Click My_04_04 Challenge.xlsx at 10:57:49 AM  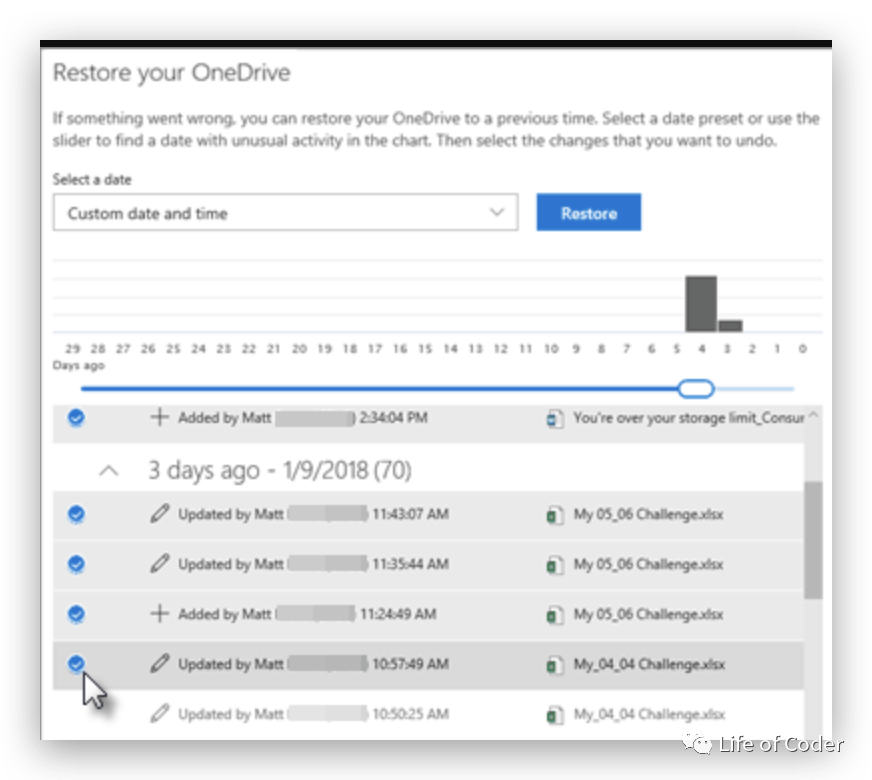(x=650, y=664)
